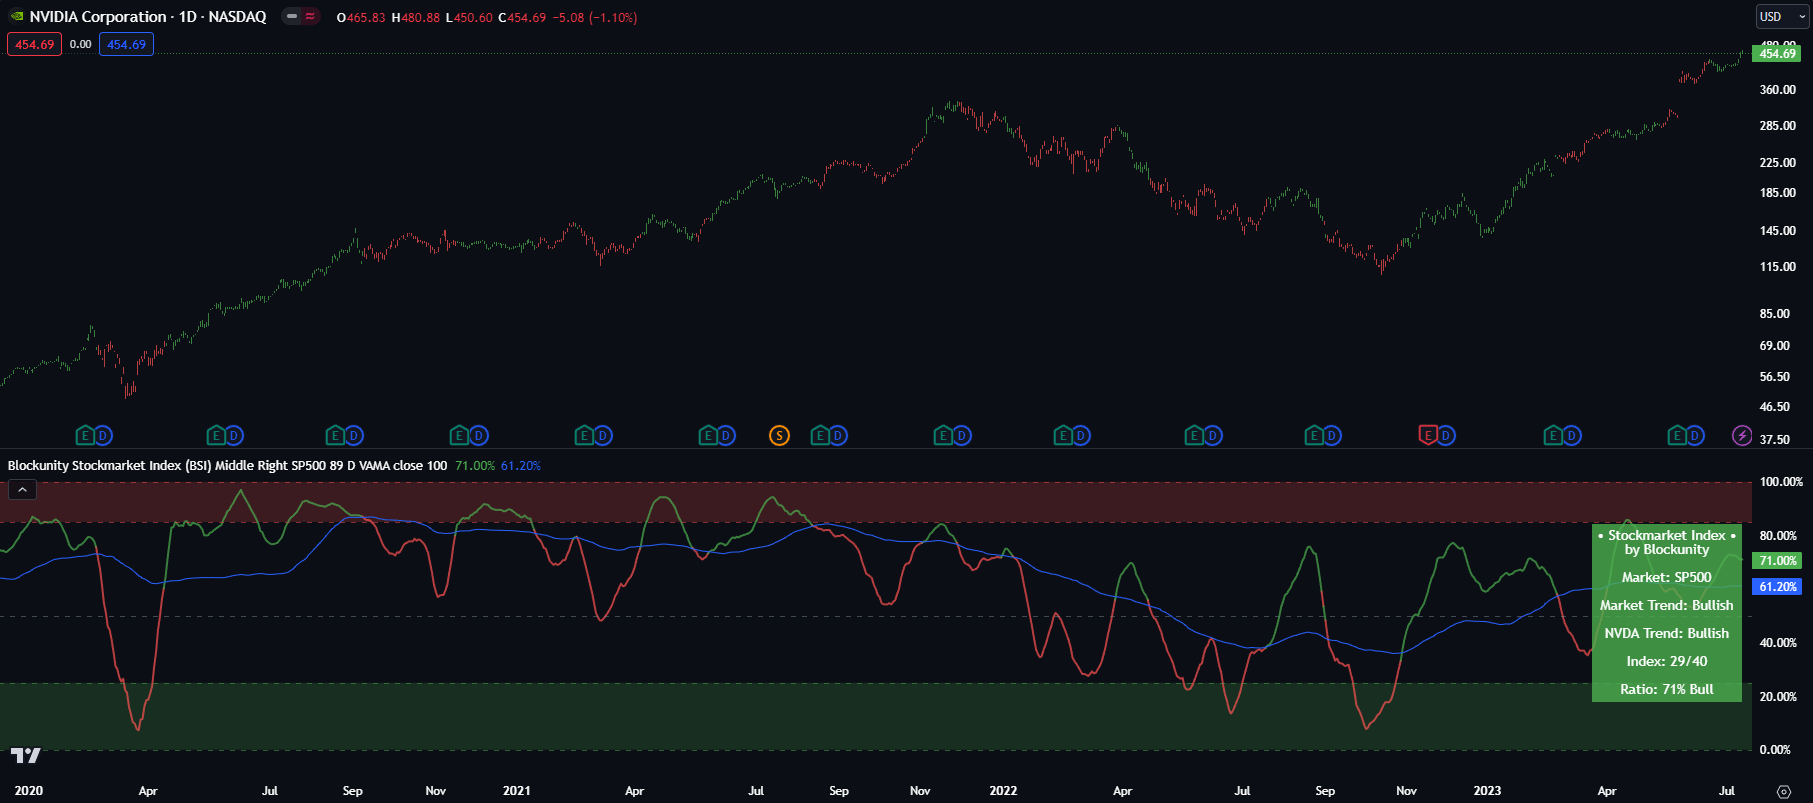The height and width of the screenshot is (803, 1813).
Task: Click the 115.00 price axis label
Action: [1778, 267]
